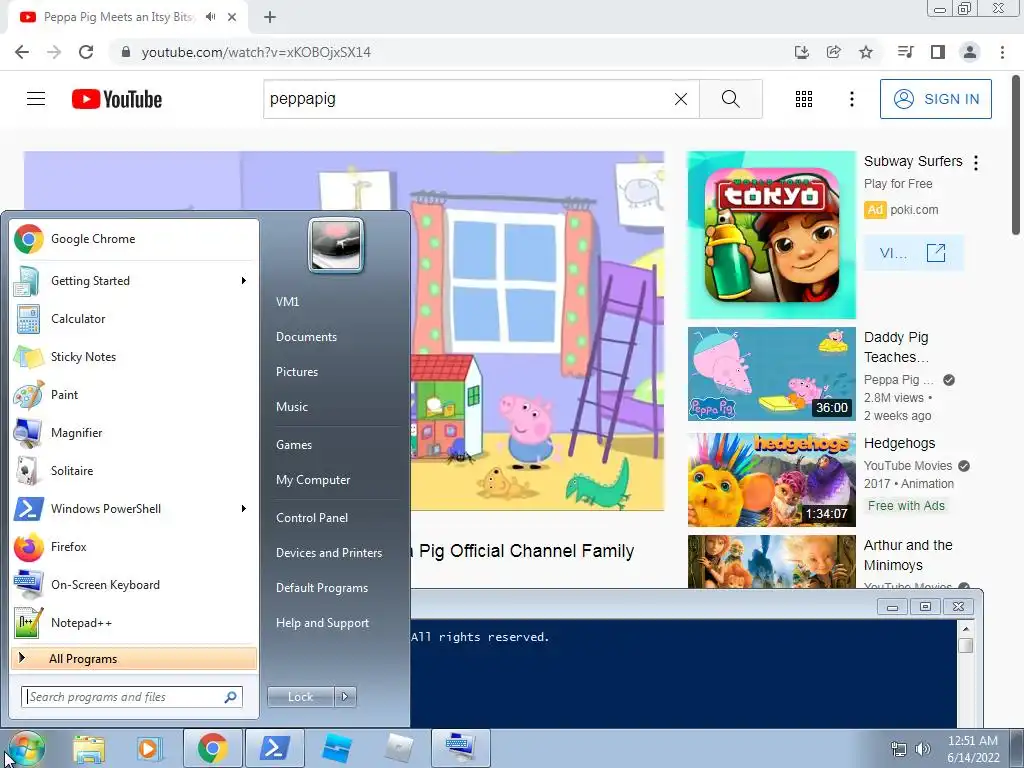
Task: Open shutdown options arrow beside Lock
Action: (345, 697)
